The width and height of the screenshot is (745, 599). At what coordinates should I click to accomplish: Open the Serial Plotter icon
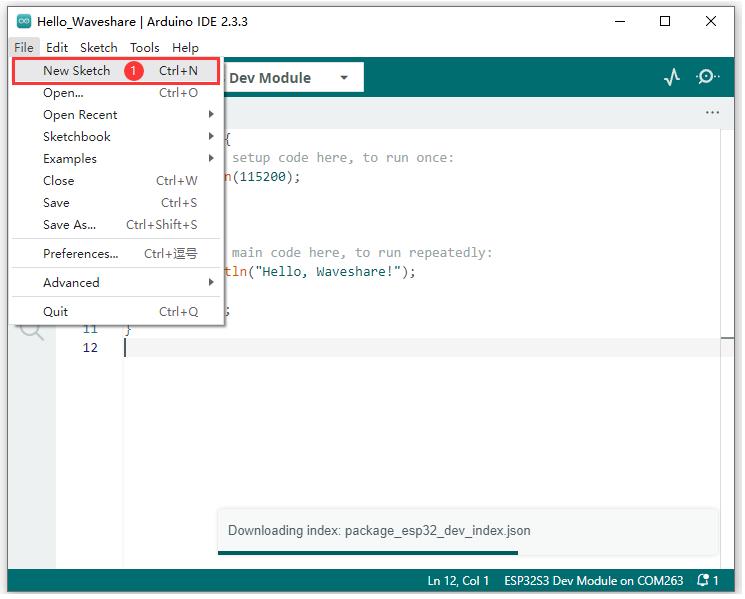pos(672,77)
